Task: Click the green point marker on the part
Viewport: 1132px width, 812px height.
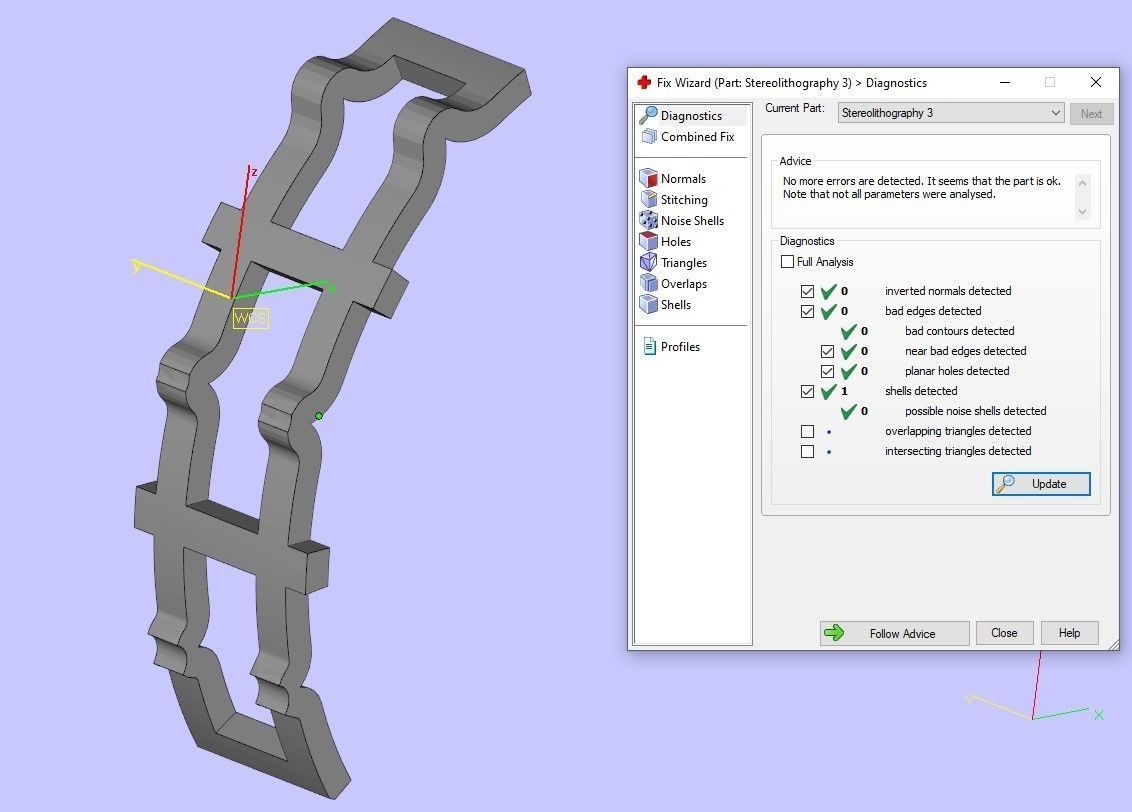Action: click(319, 416)
